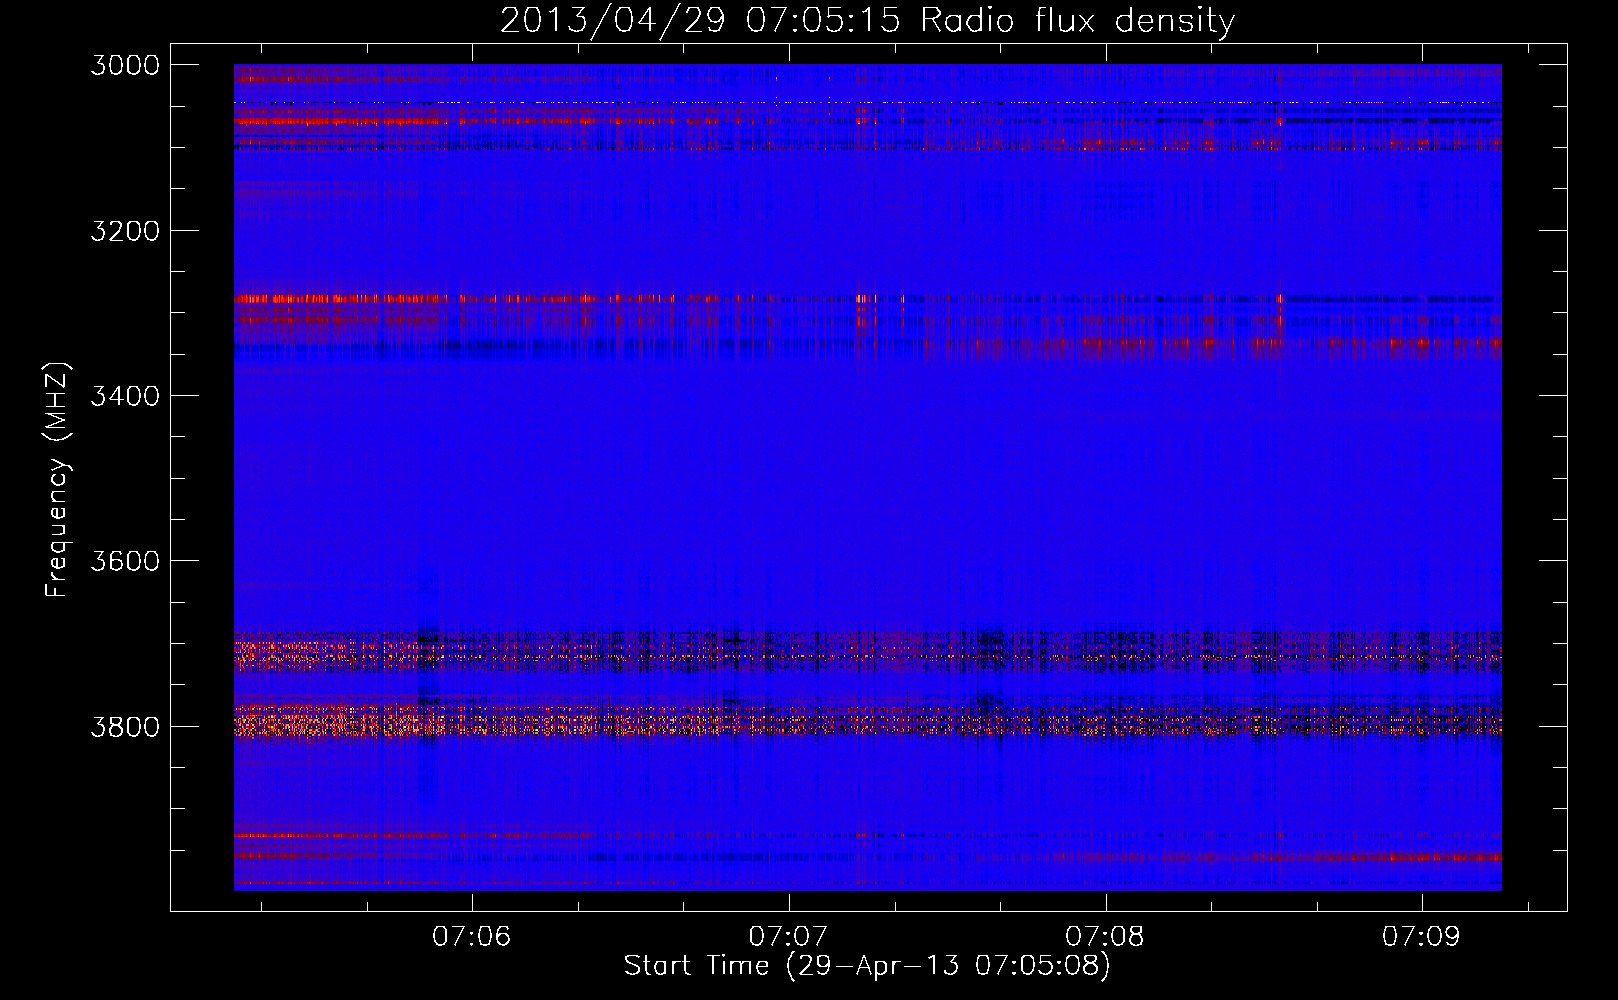The image size is (1618, 1000).
Task: Click the 07:08 time tick label
Action: coord(1104,936)
